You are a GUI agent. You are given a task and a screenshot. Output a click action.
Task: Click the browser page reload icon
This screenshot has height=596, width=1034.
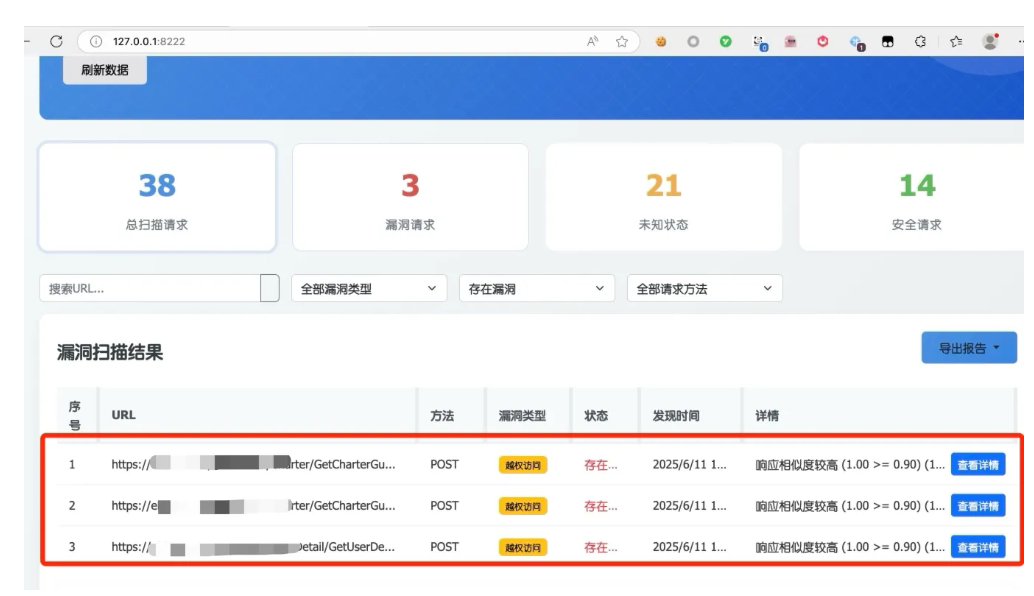(x=56, y=41)
